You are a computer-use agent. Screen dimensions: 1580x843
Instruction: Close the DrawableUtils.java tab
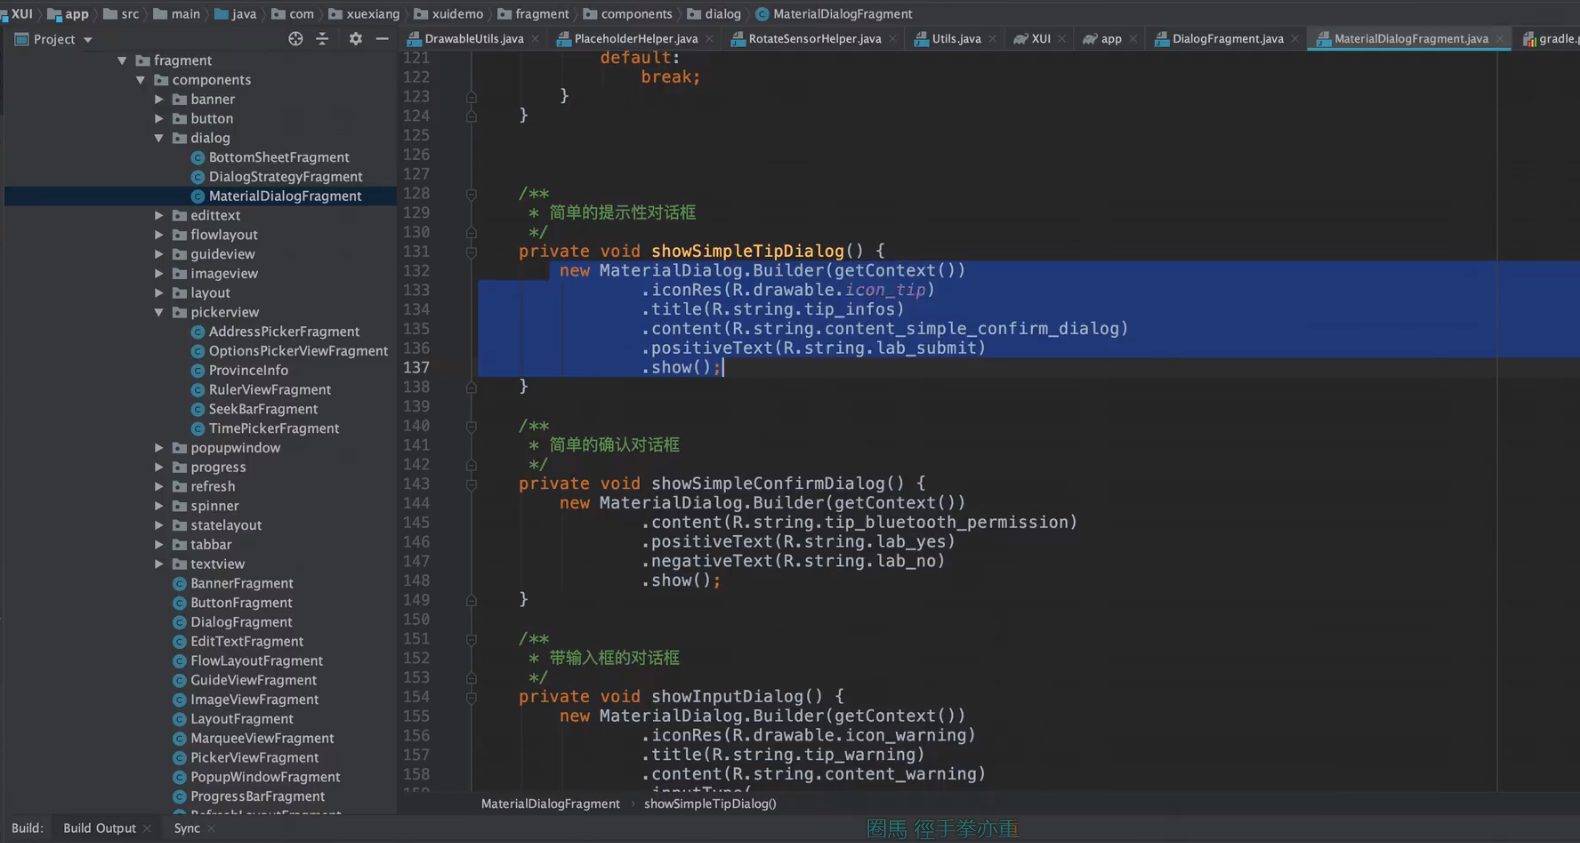click(x=535, y=39)
